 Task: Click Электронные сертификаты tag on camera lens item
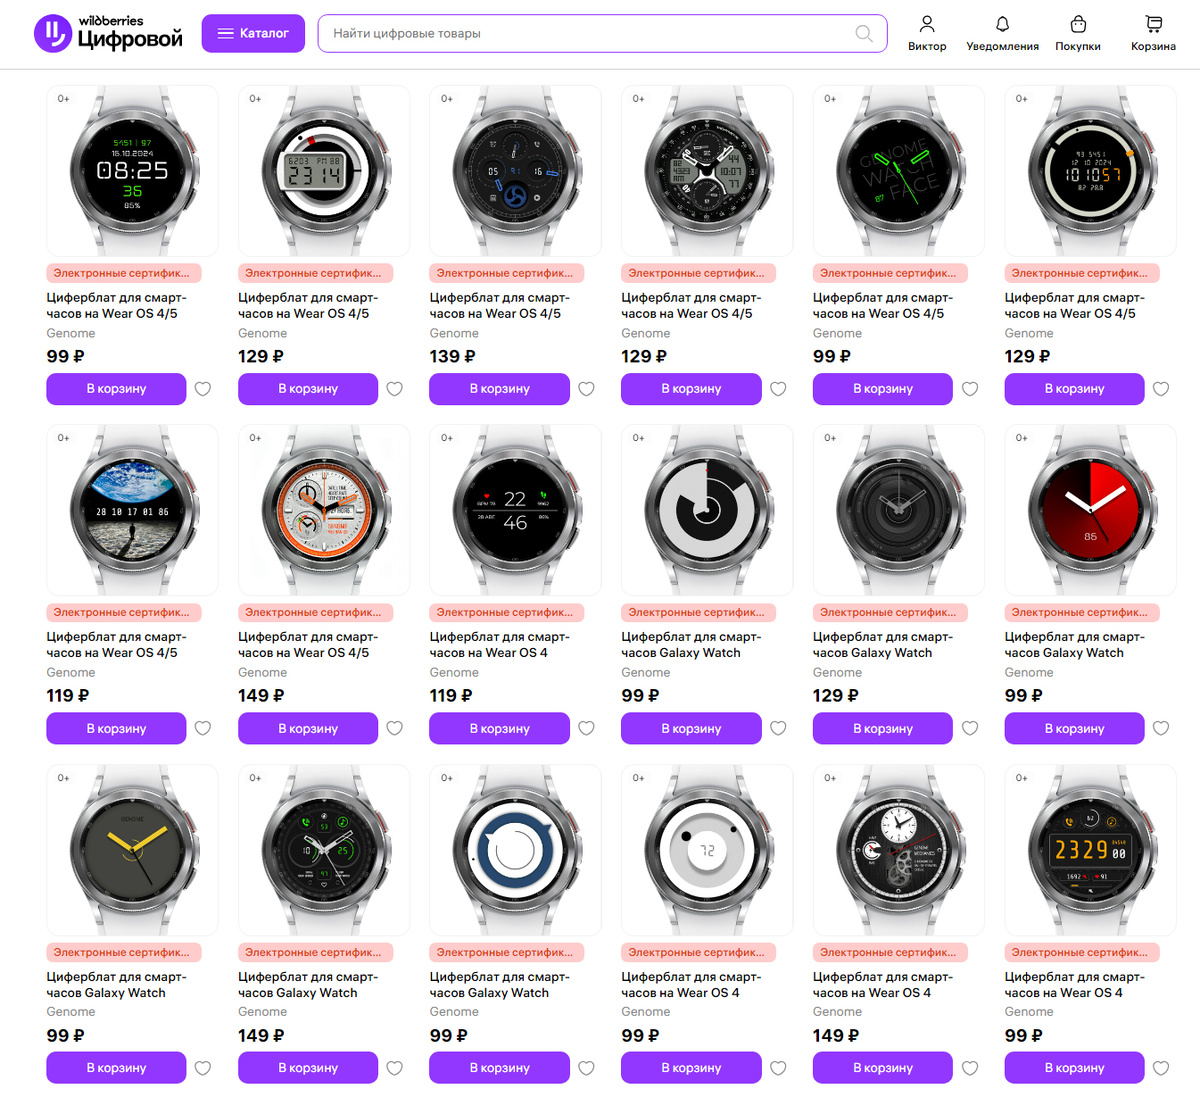click(890, 612)
